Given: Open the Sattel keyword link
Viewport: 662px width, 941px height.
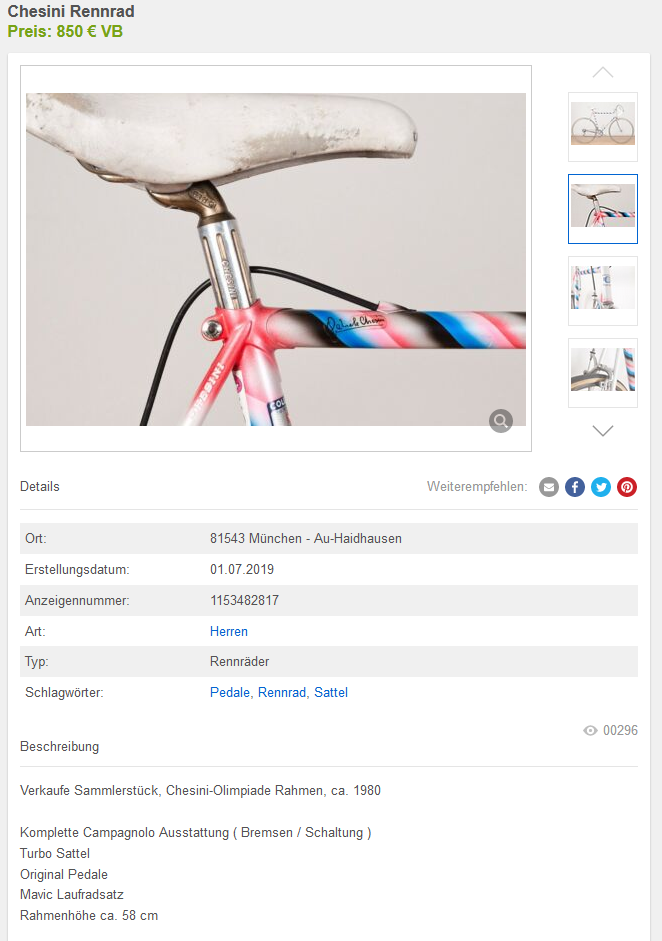Looking at the screenshot, I should 331,693.
